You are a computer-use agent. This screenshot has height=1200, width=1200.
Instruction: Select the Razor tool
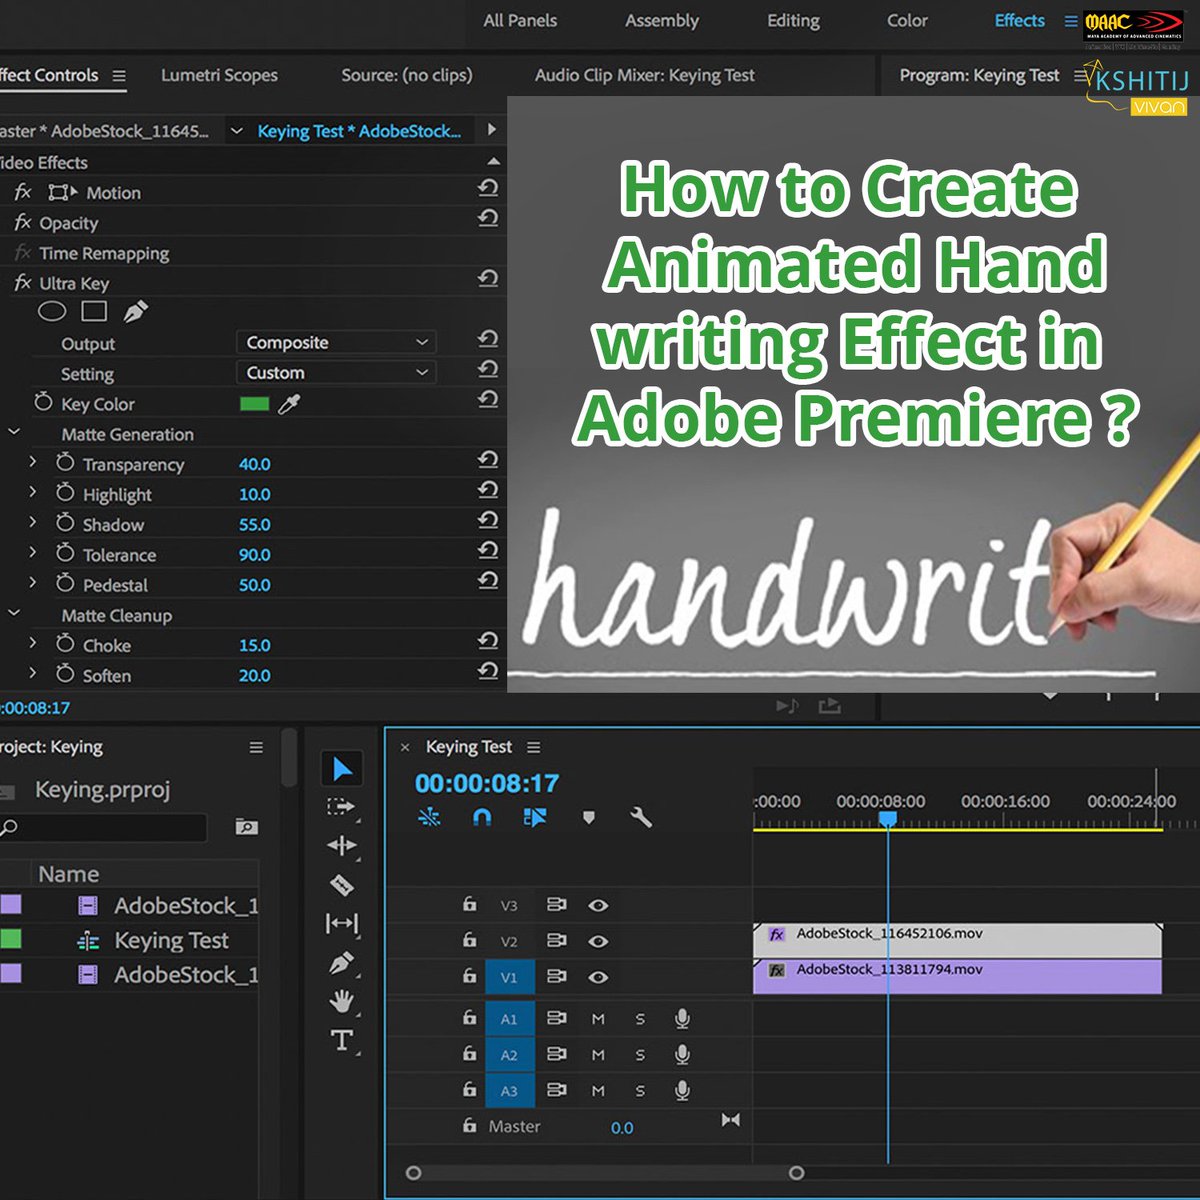point(341,884)
